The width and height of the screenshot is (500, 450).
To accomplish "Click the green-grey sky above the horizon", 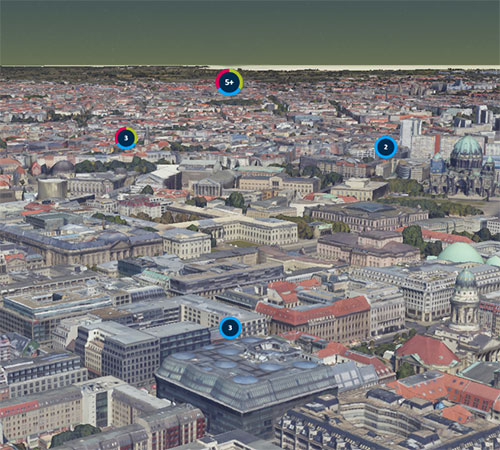I will (x=250, y=32).
